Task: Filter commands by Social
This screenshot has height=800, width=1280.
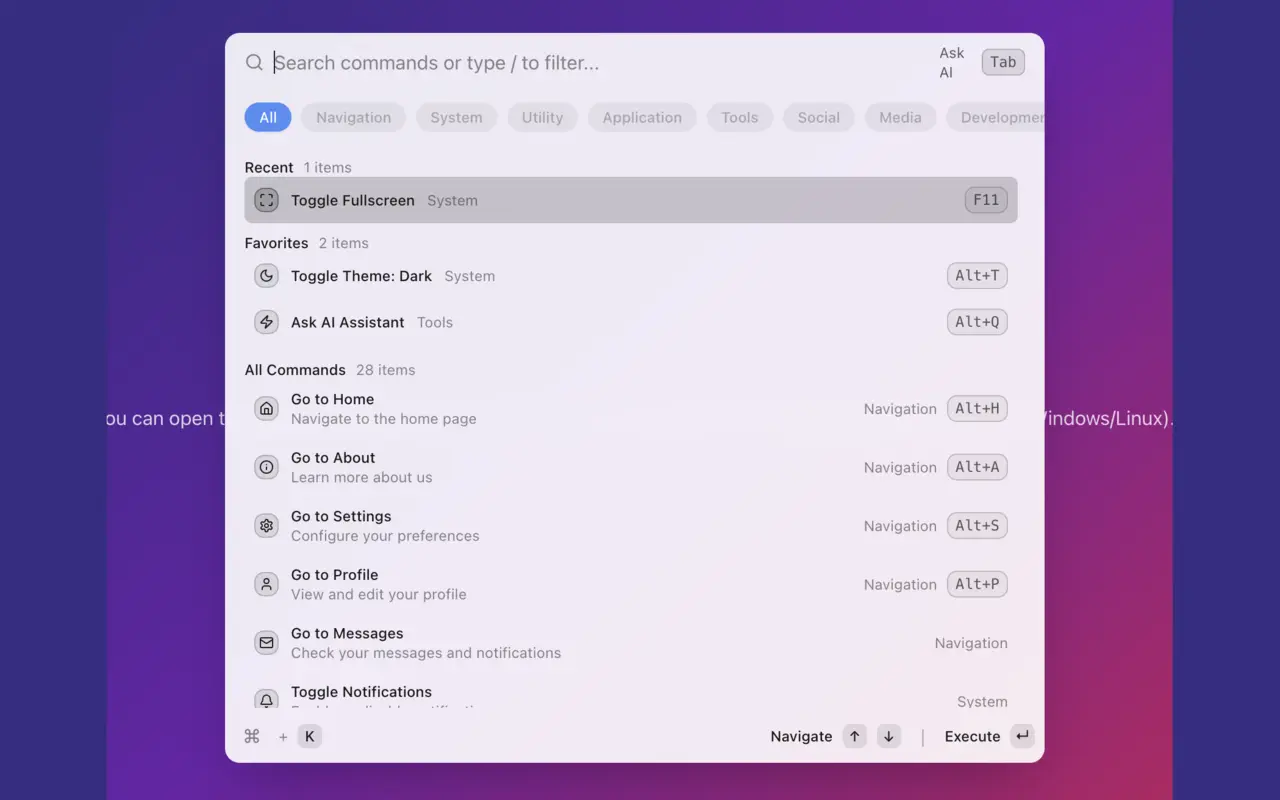Action: pos(819,117)
